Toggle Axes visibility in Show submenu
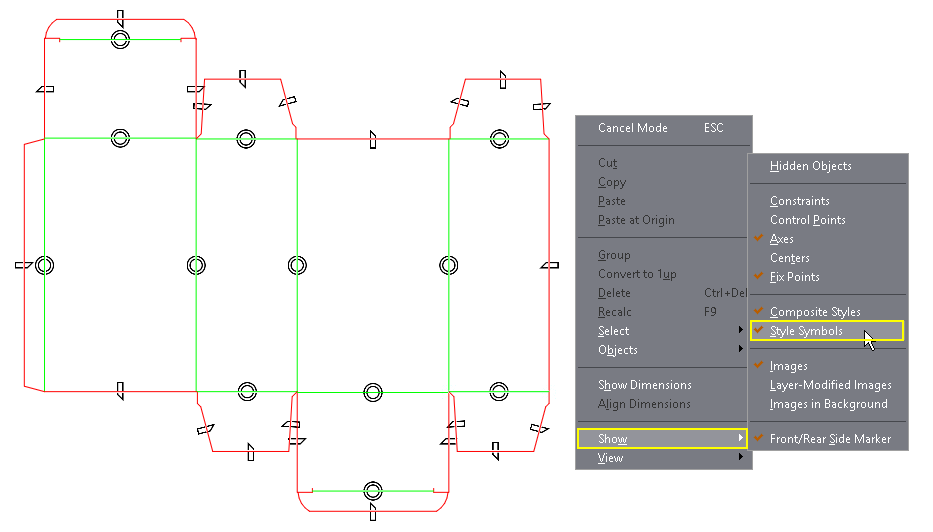Screen dimensions: 933x532 782,239
